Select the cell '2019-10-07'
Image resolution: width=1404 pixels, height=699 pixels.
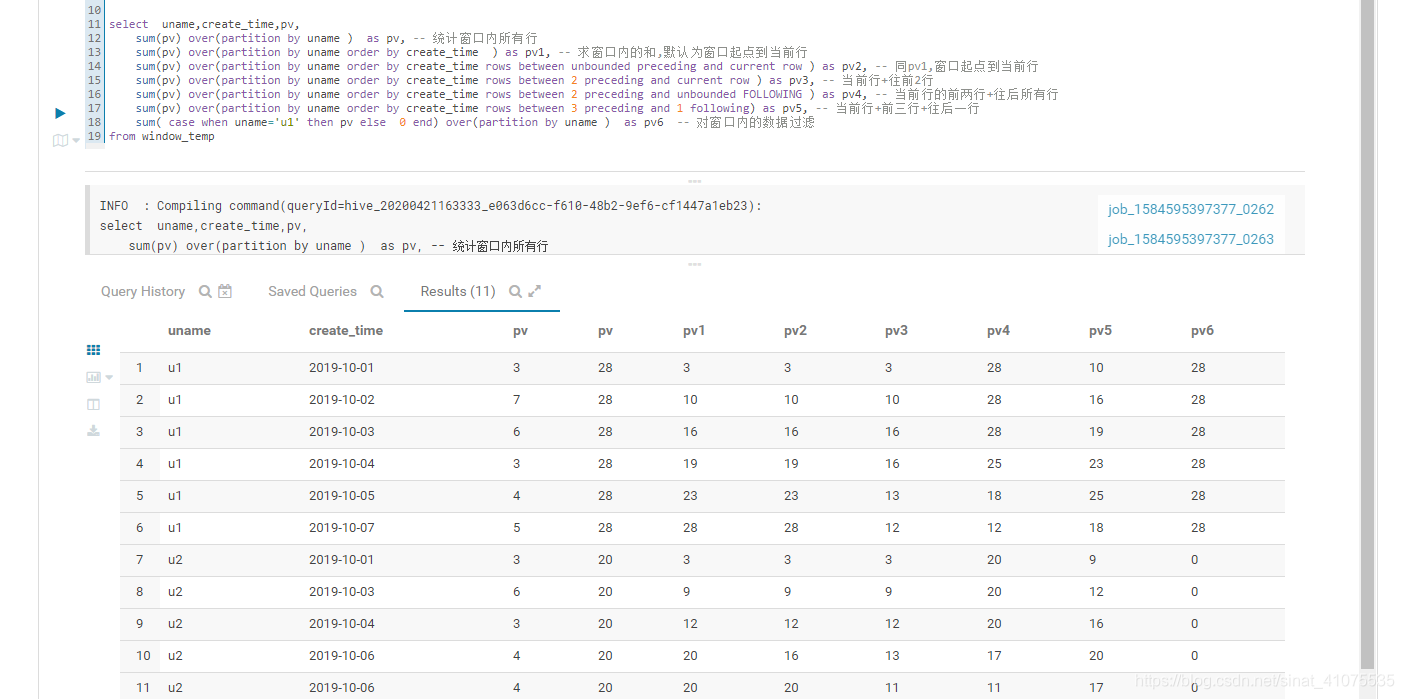[341, 527]
